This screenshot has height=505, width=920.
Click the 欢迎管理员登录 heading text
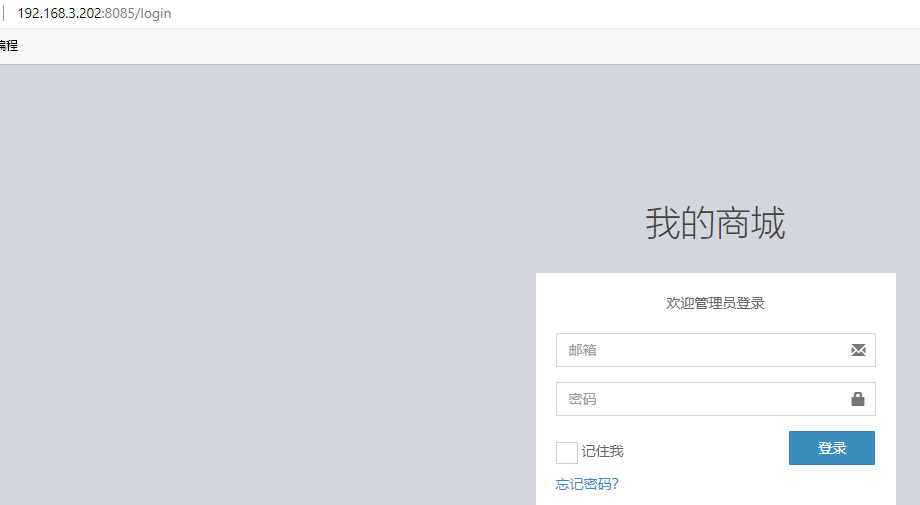click(715, 303)
